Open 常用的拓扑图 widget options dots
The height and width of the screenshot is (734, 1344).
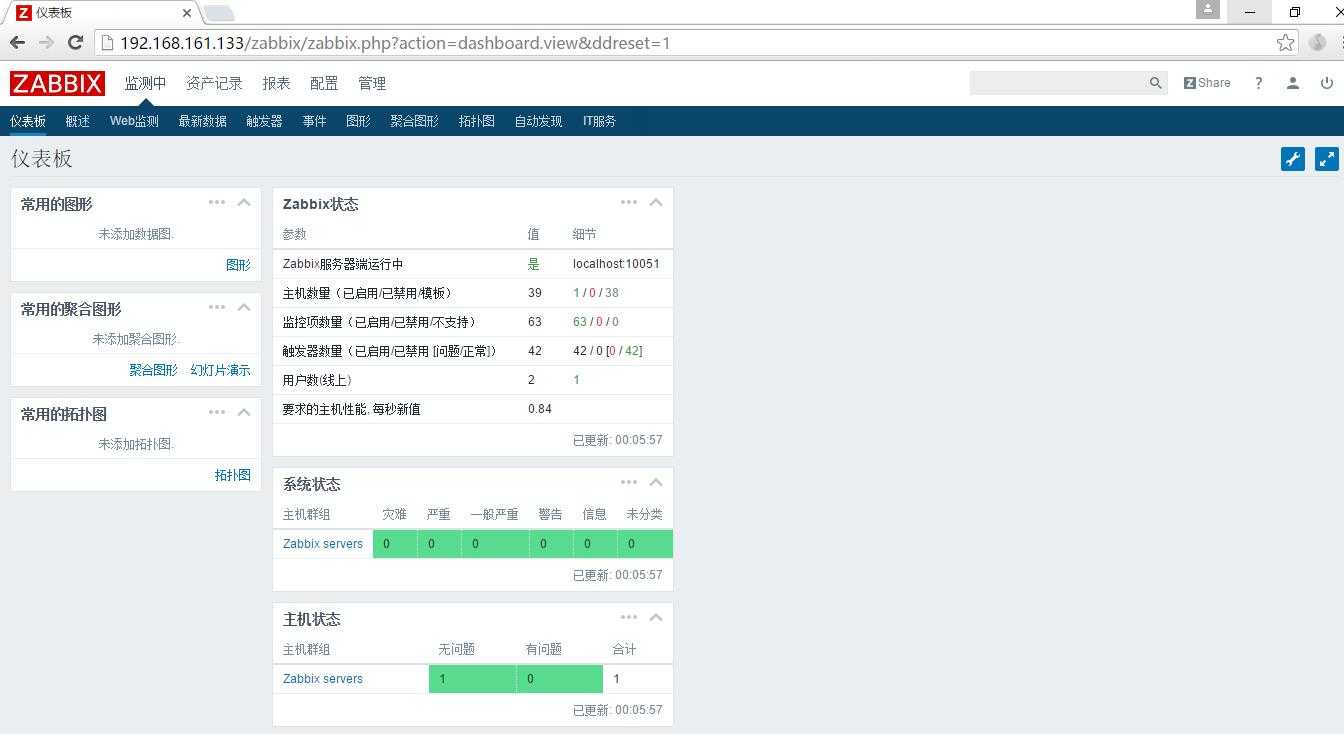point(217,412)
